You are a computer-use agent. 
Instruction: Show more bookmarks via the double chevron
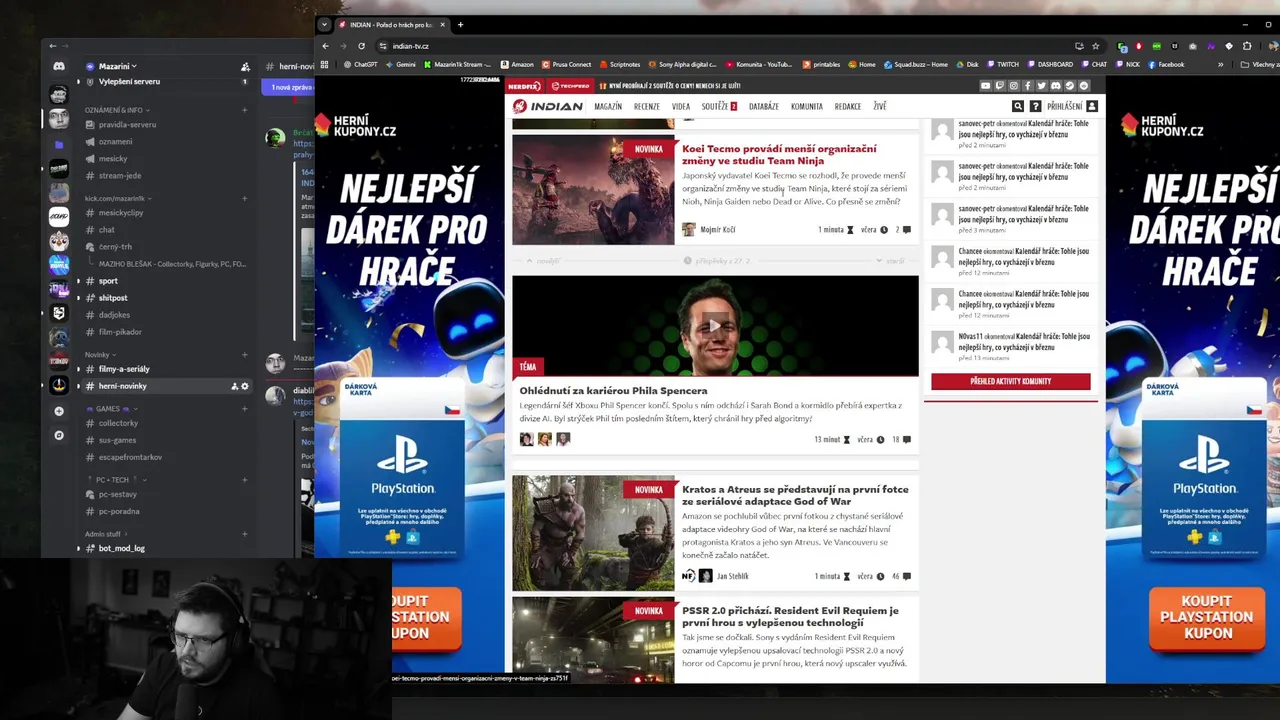1220,64
